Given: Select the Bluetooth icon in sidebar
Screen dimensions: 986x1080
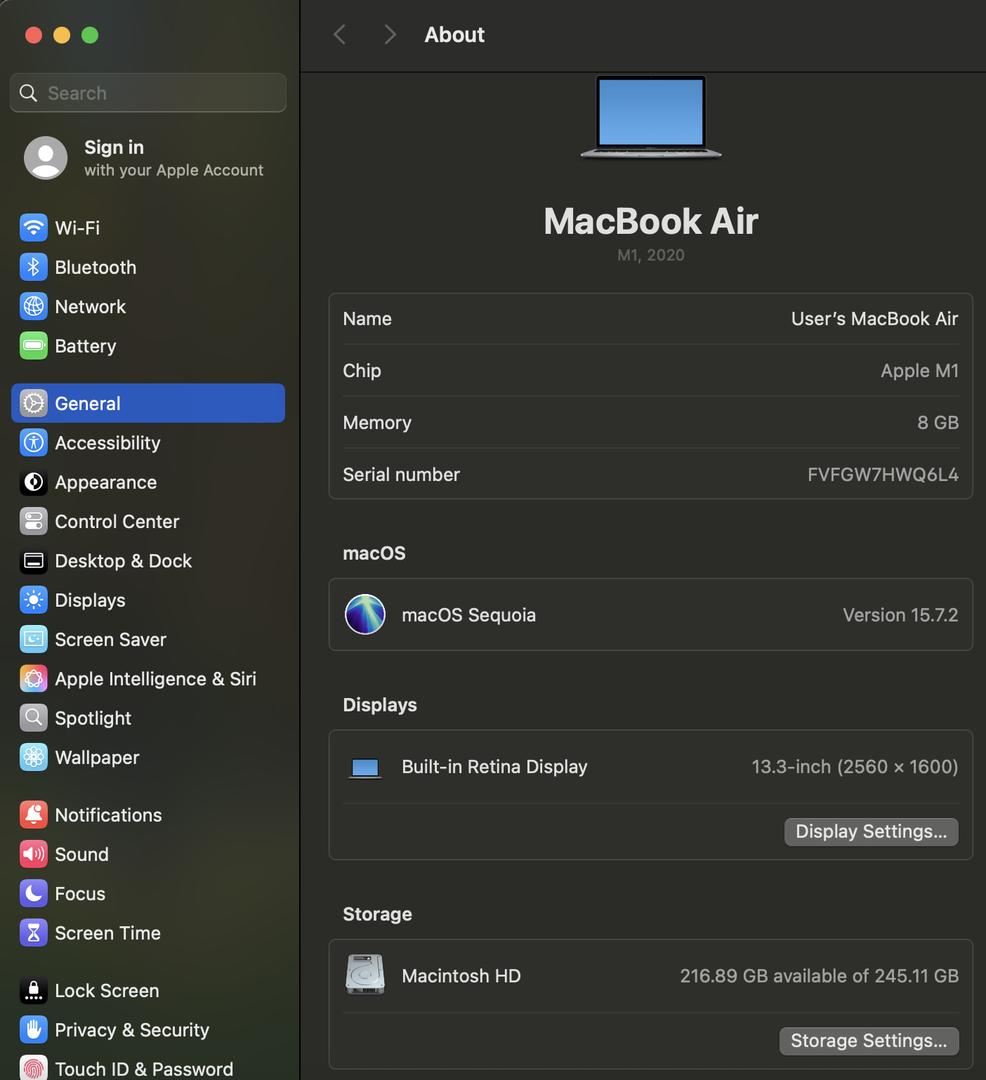Looking at the screenshot, I should point(33,267).
